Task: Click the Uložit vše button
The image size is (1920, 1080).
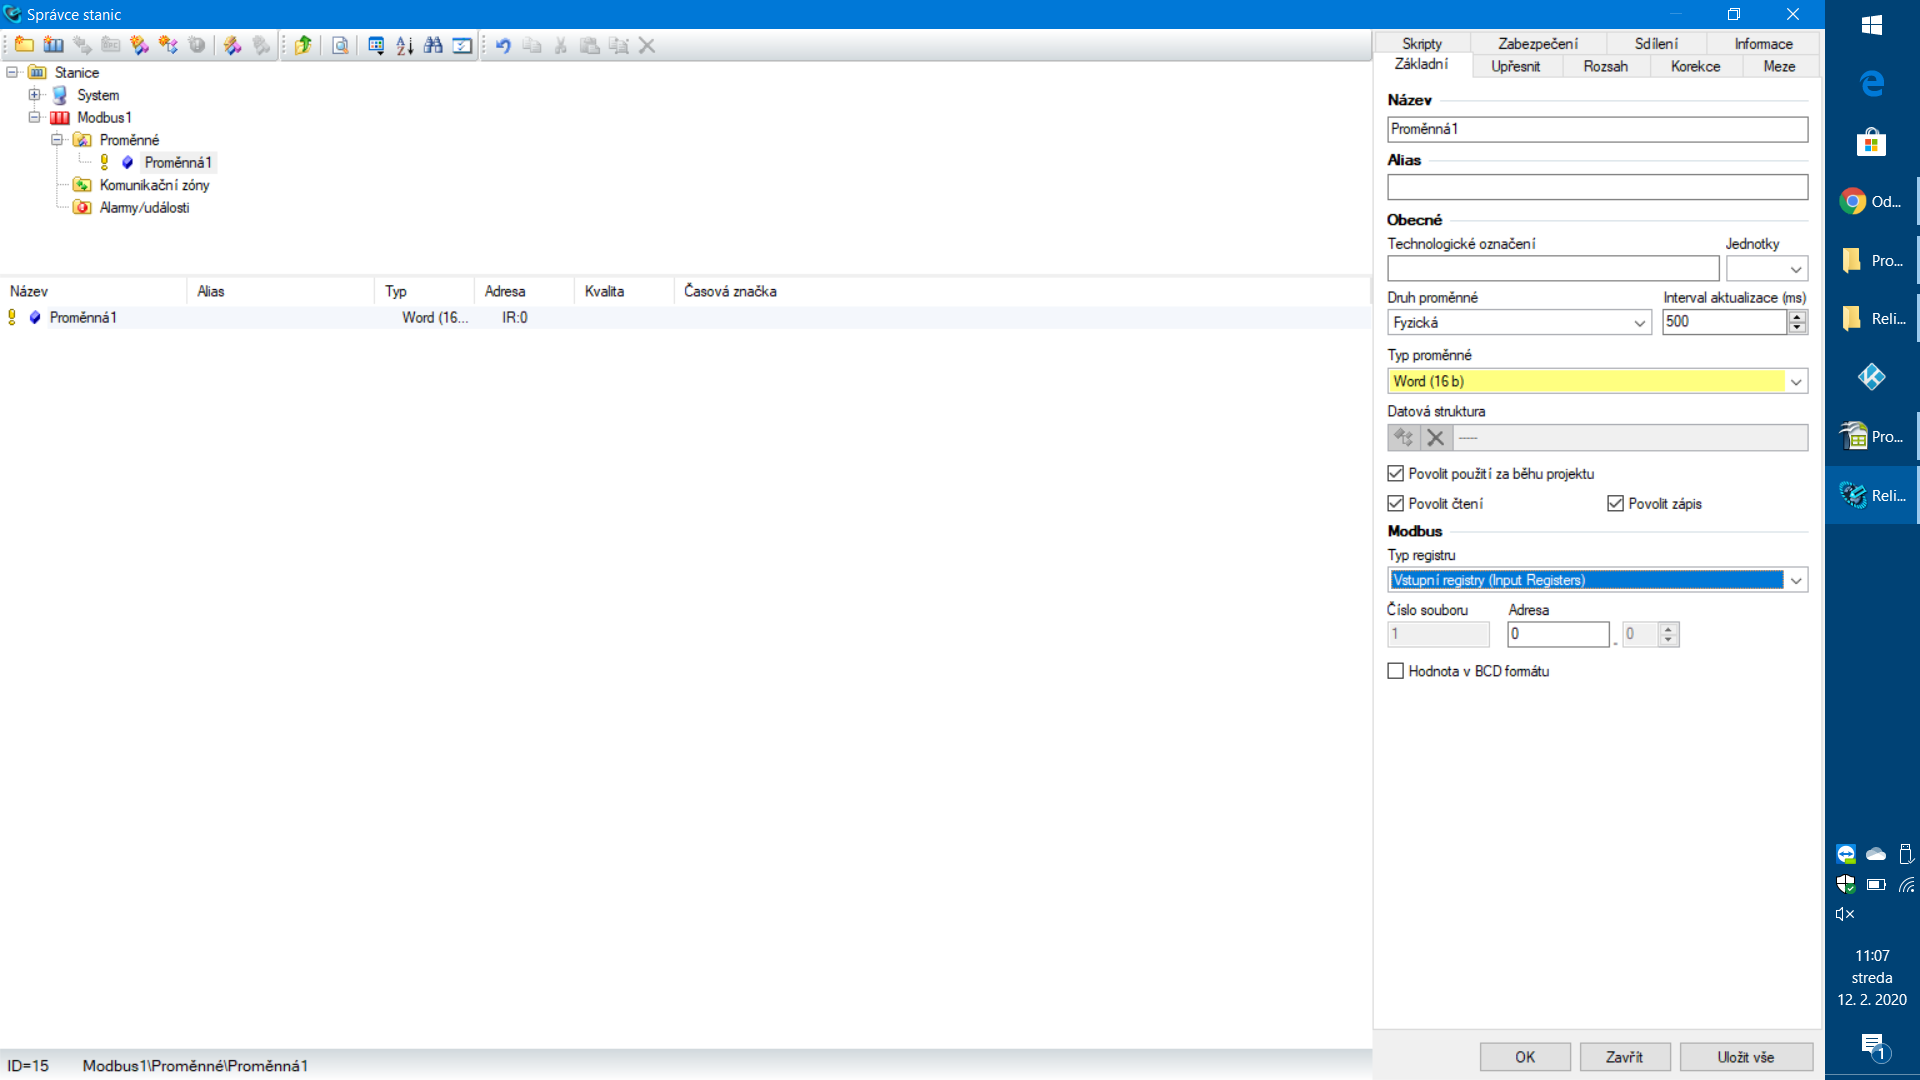Action: coord(1745,1057)
